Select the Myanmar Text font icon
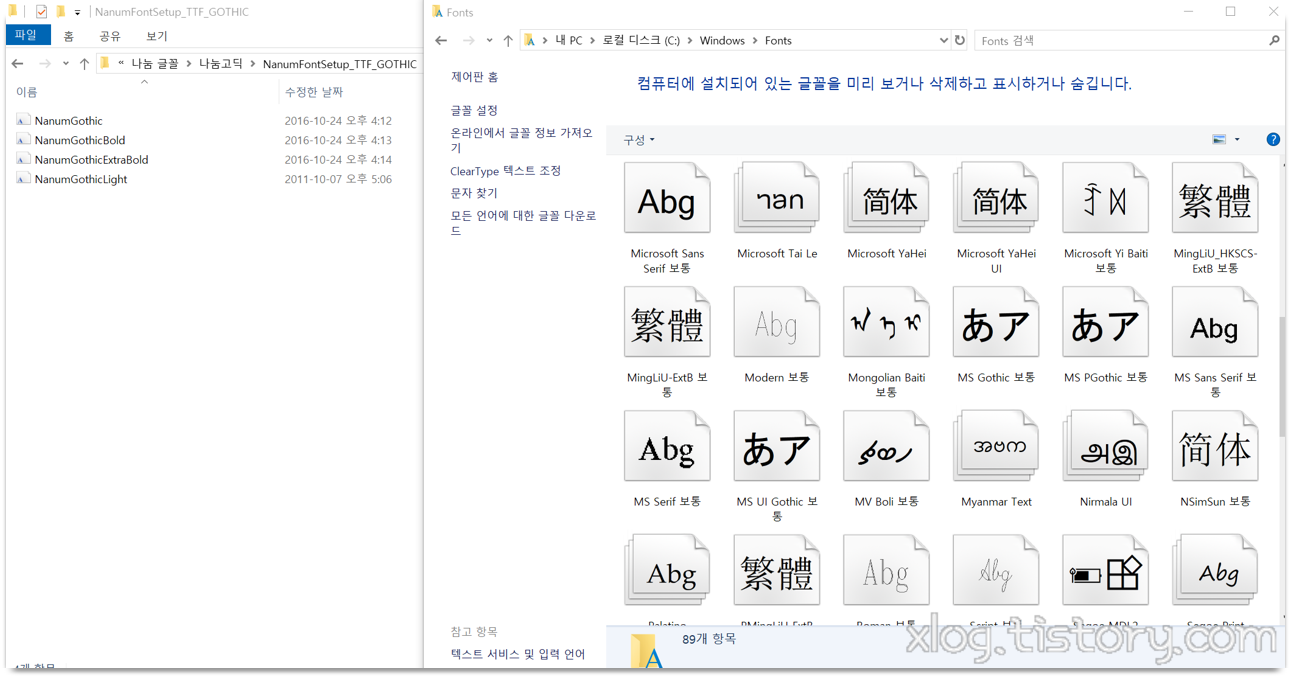This screenshot has height=678, width=1291. coord(996,447)
